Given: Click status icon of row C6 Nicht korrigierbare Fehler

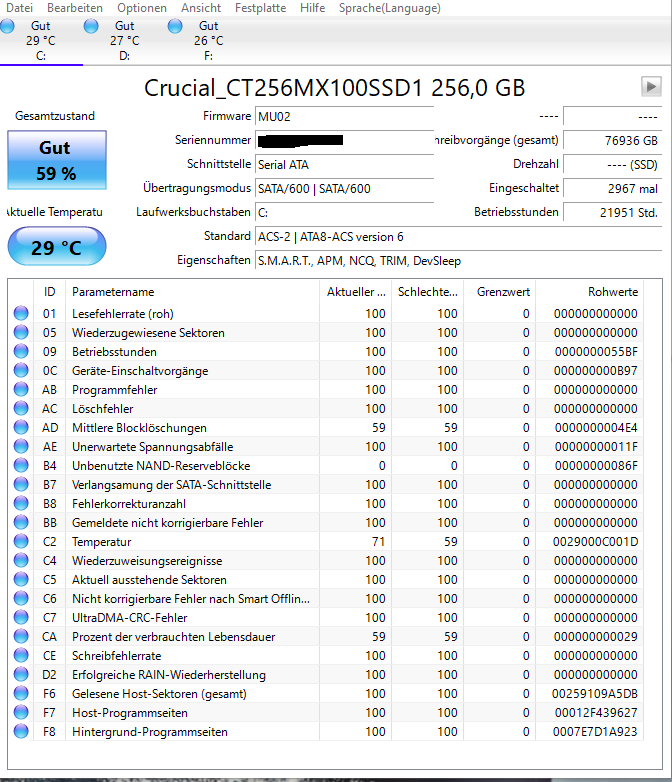Looking at the screenshot, I should [21, 598].
